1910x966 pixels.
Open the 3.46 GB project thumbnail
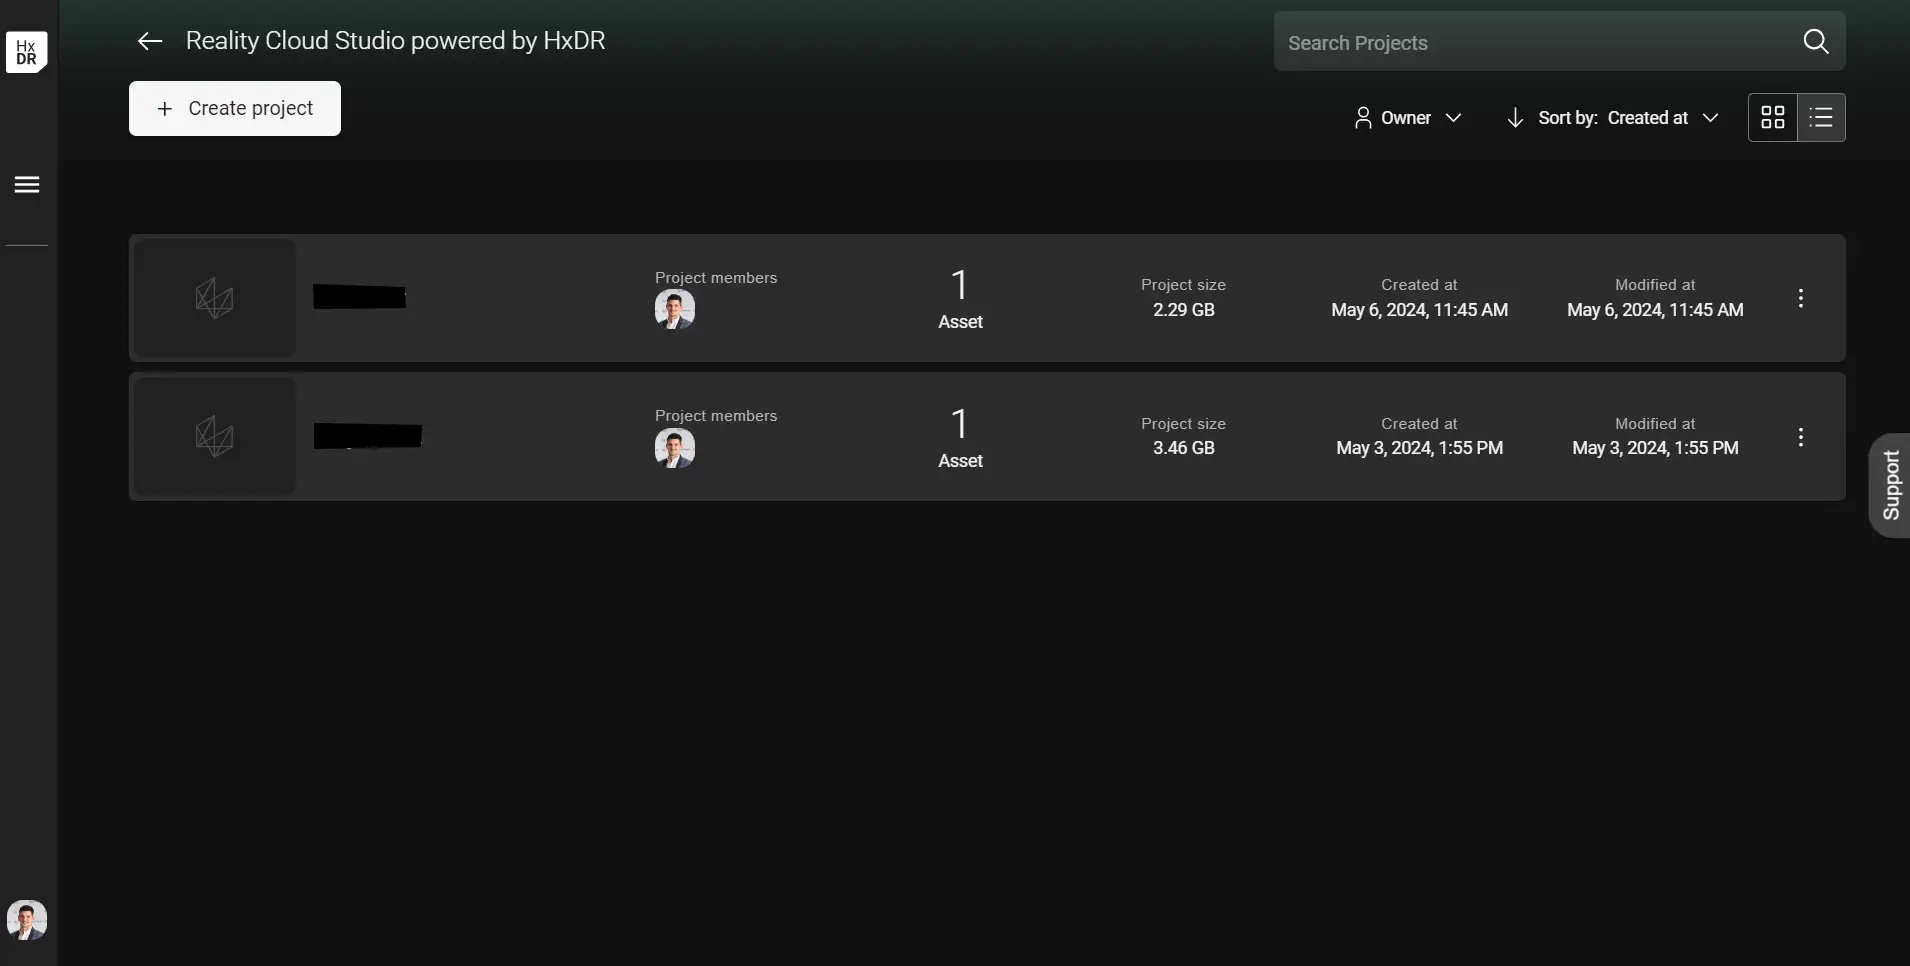pos(214,437)
